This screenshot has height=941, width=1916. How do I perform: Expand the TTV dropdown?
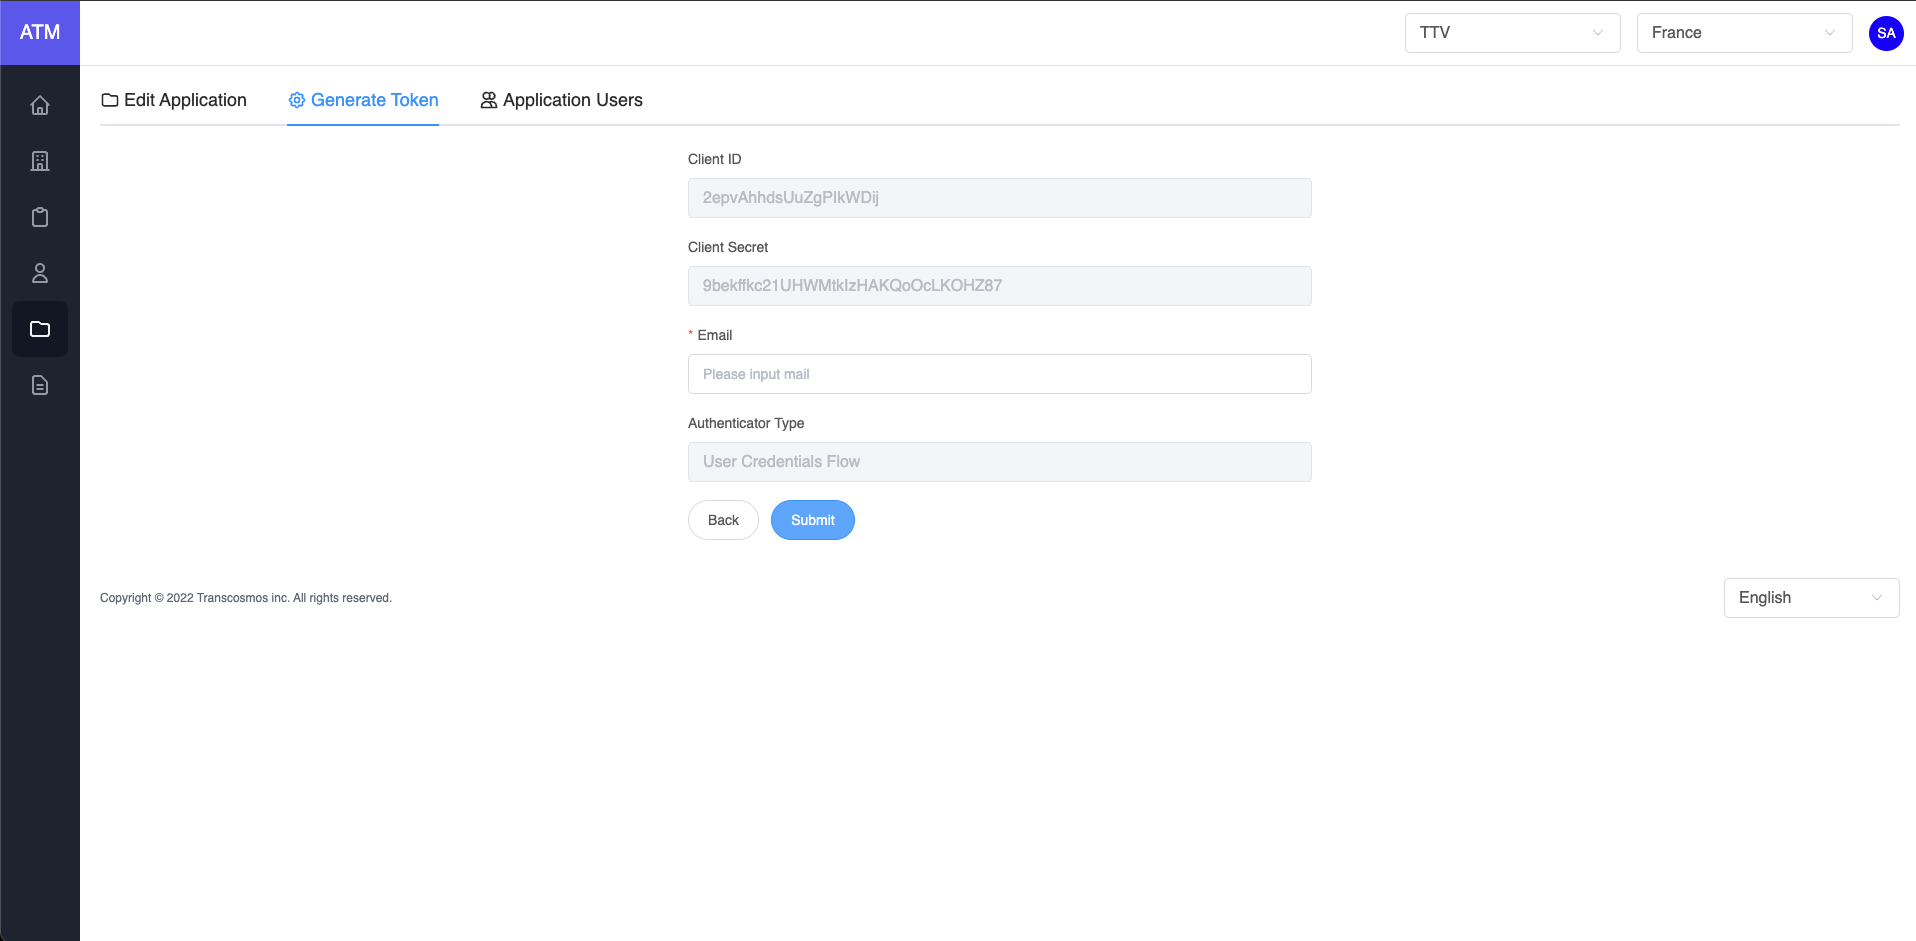tap(1511, 33)
